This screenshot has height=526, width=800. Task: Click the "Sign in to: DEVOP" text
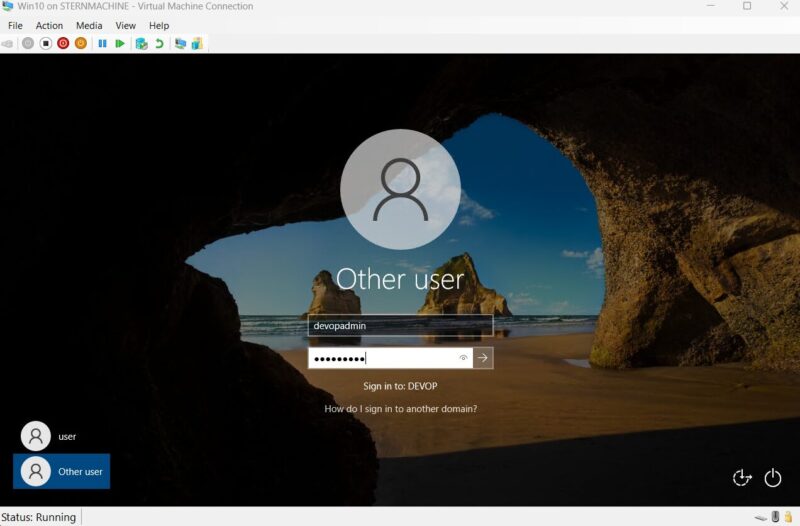pyautogui.click(x=401, y=386)
